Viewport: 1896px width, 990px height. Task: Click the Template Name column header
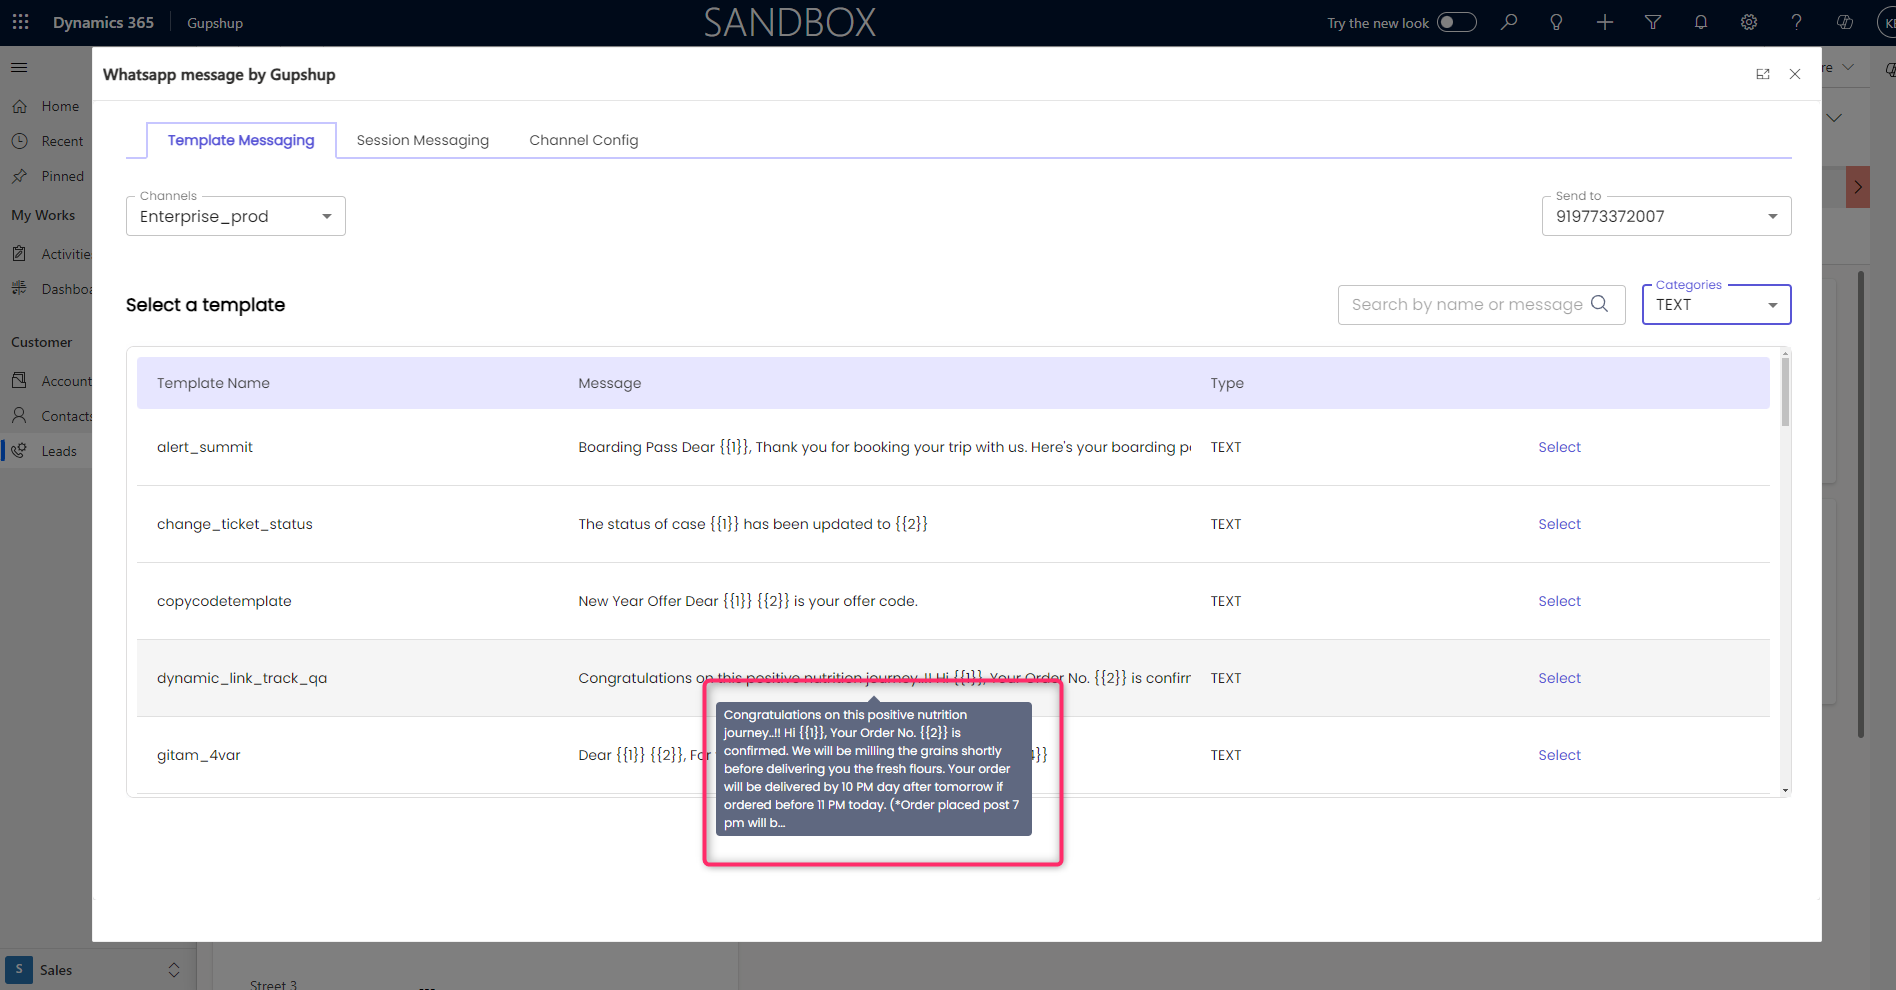(x=213, y=383)
